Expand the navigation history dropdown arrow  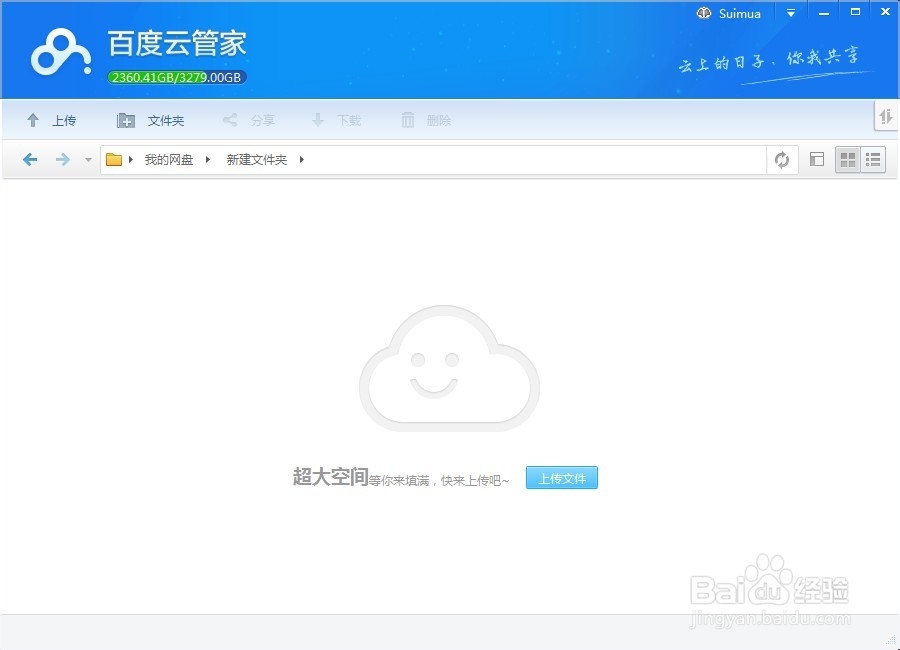click(x=88, y=159)
